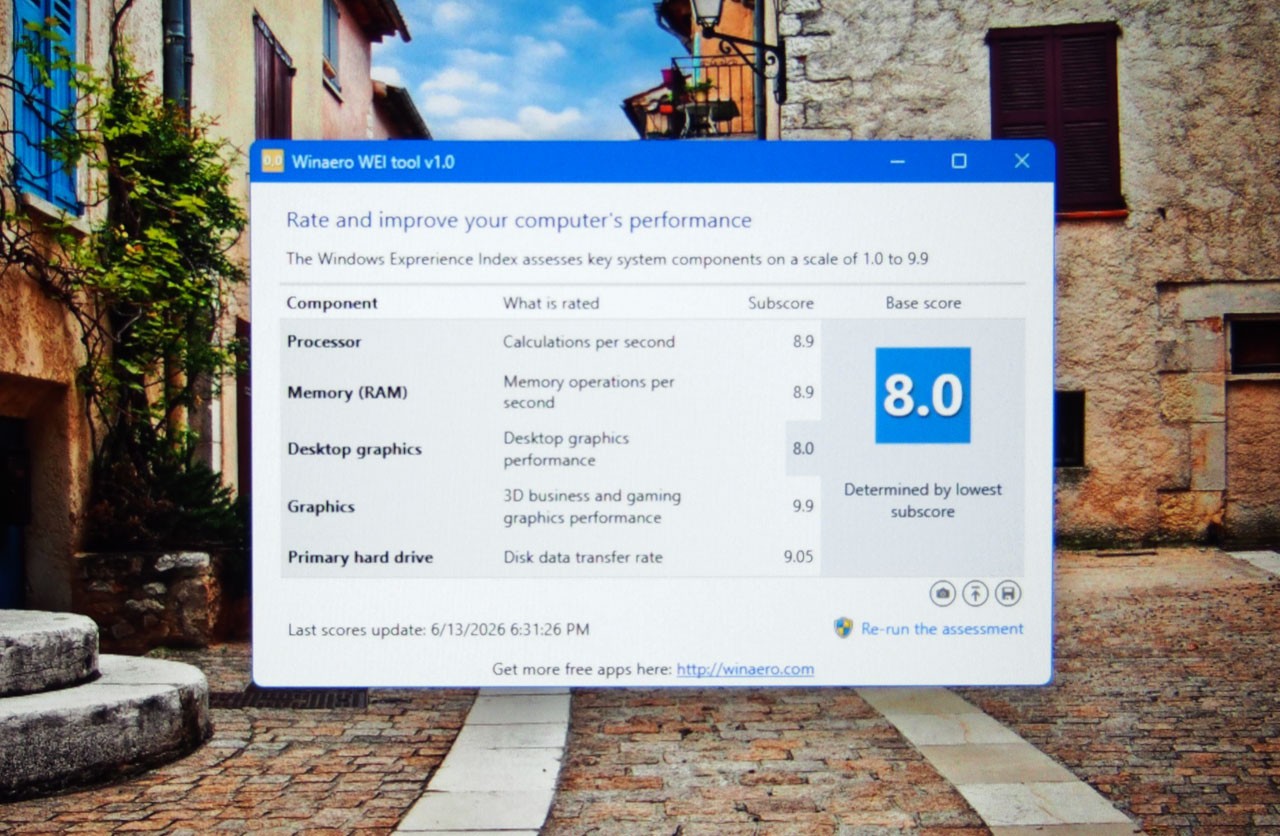The width and height of the screenshot is (1280, 836).
Task: Click the Winaero app icon in title bar
Action: click(272, 161)
